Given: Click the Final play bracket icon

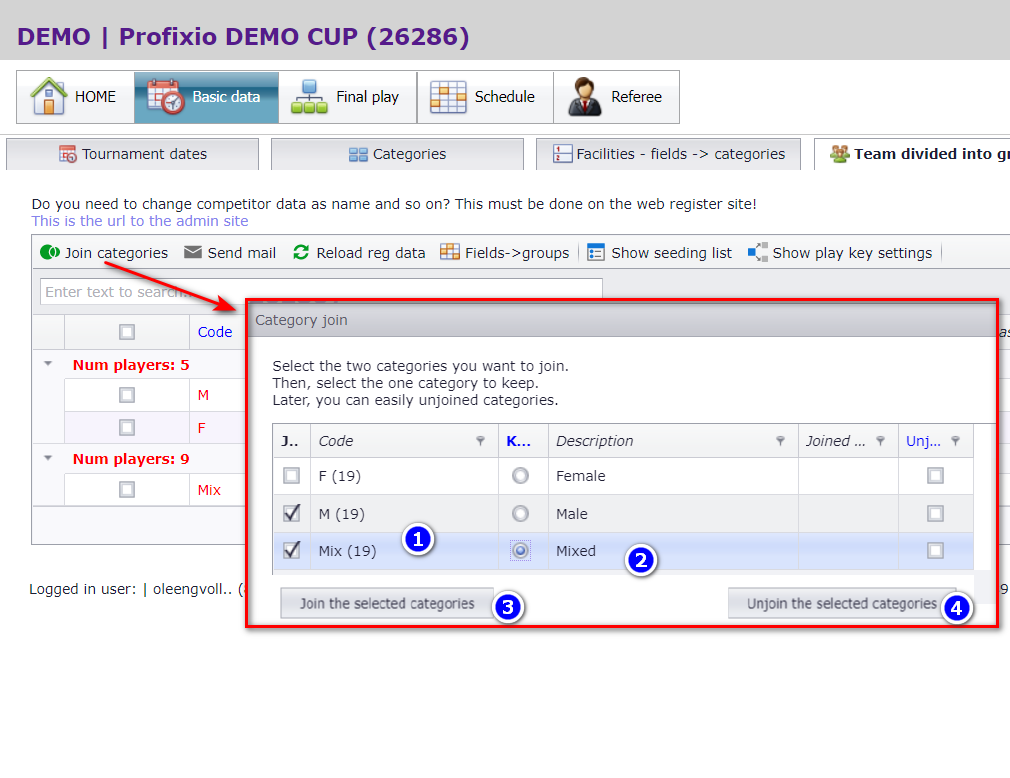Looking at the screenshot, I should pyautogui.click(x=309, y=97).
